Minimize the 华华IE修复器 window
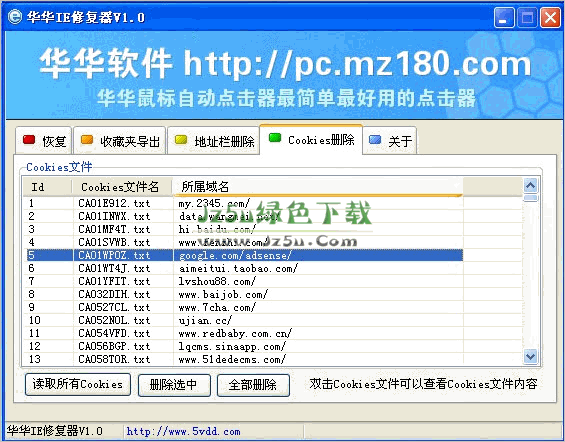The image size is (565, 442). 504,17
